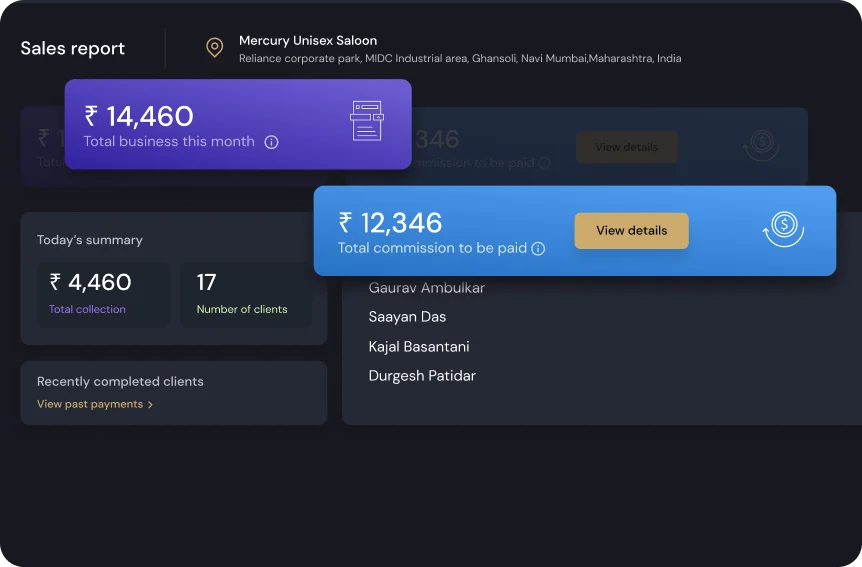Select Gaurav Ambulkar from the list
The width and height of the screenshot is (862, 567).
point(427,288)
